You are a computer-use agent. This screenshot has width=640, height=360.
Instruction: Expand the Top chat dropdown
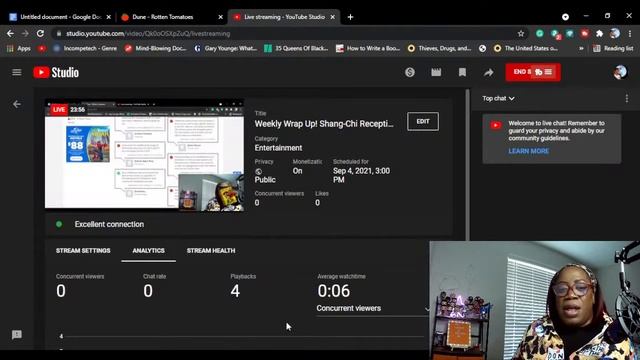click(498, 98)
